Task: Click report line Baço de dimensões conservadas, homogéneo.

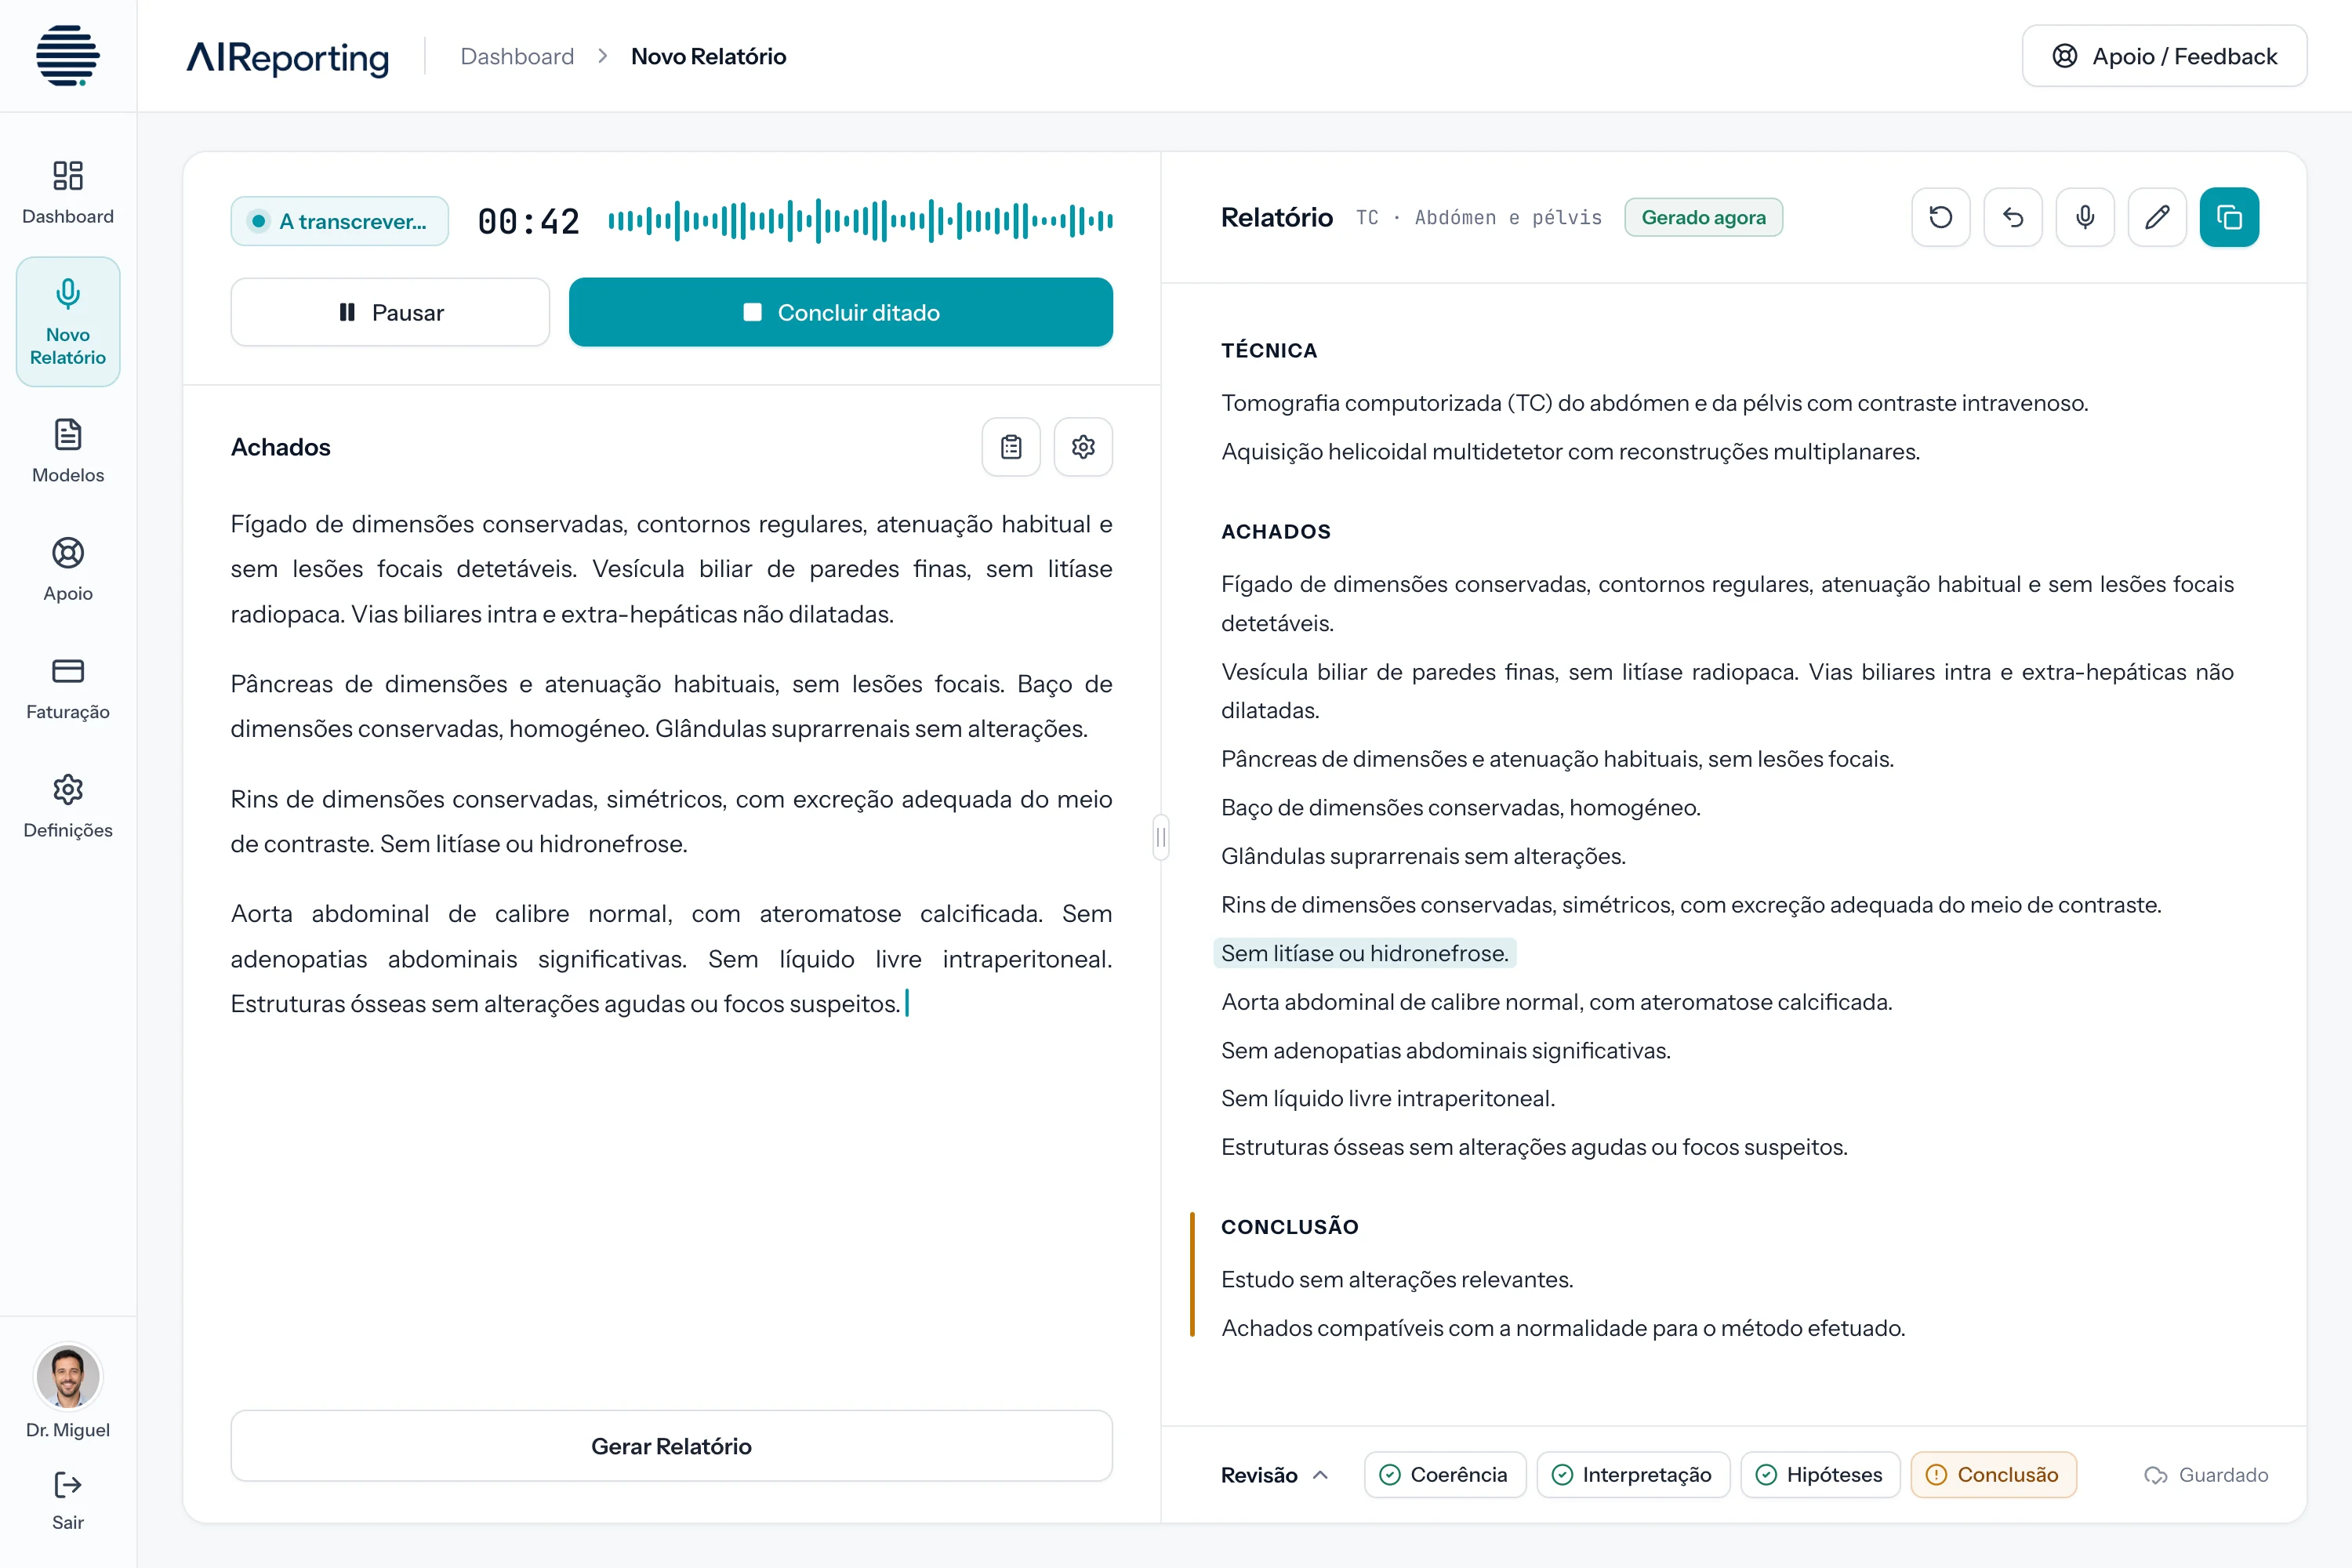Action: (x=1460, y=807)
